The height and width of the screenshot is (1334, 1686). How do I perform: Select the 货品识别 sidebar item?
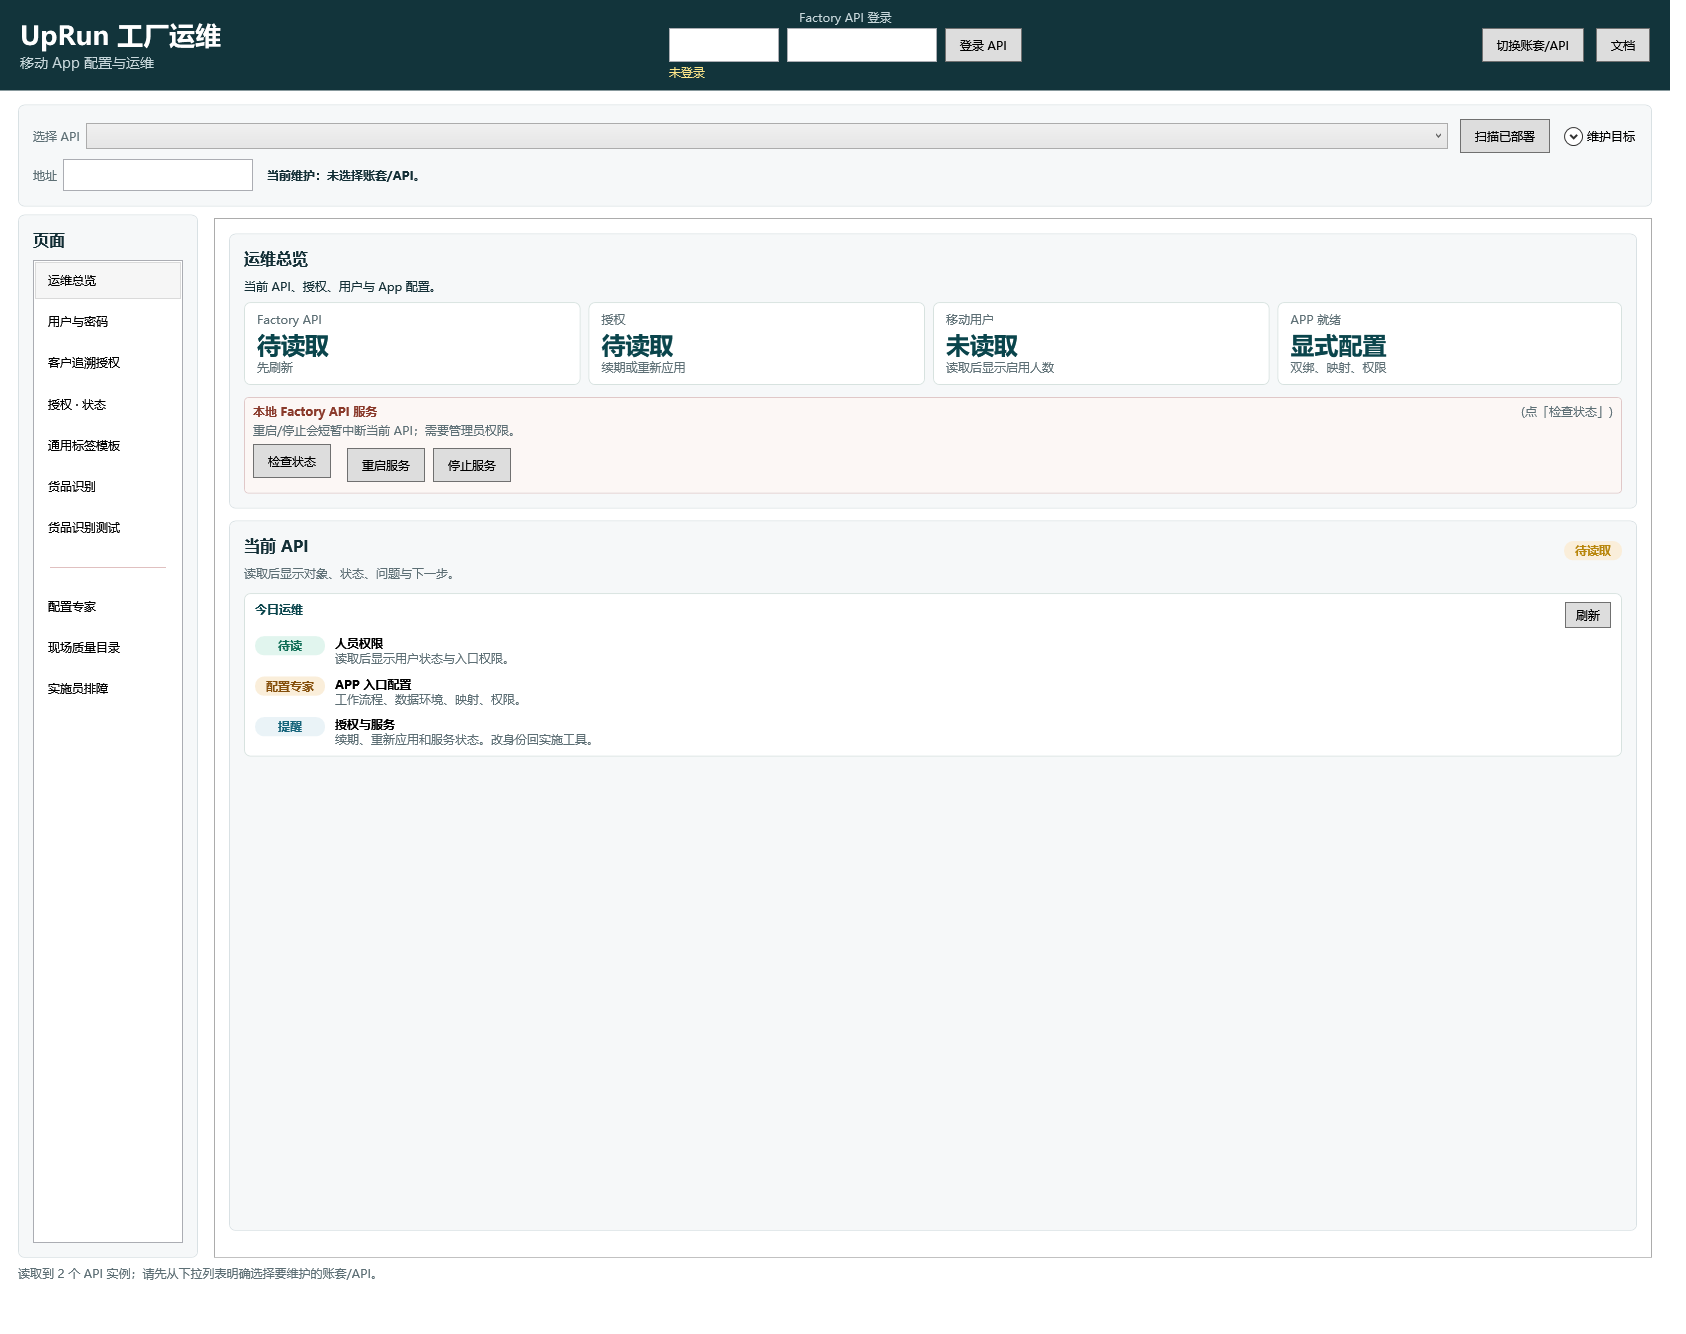108,486
